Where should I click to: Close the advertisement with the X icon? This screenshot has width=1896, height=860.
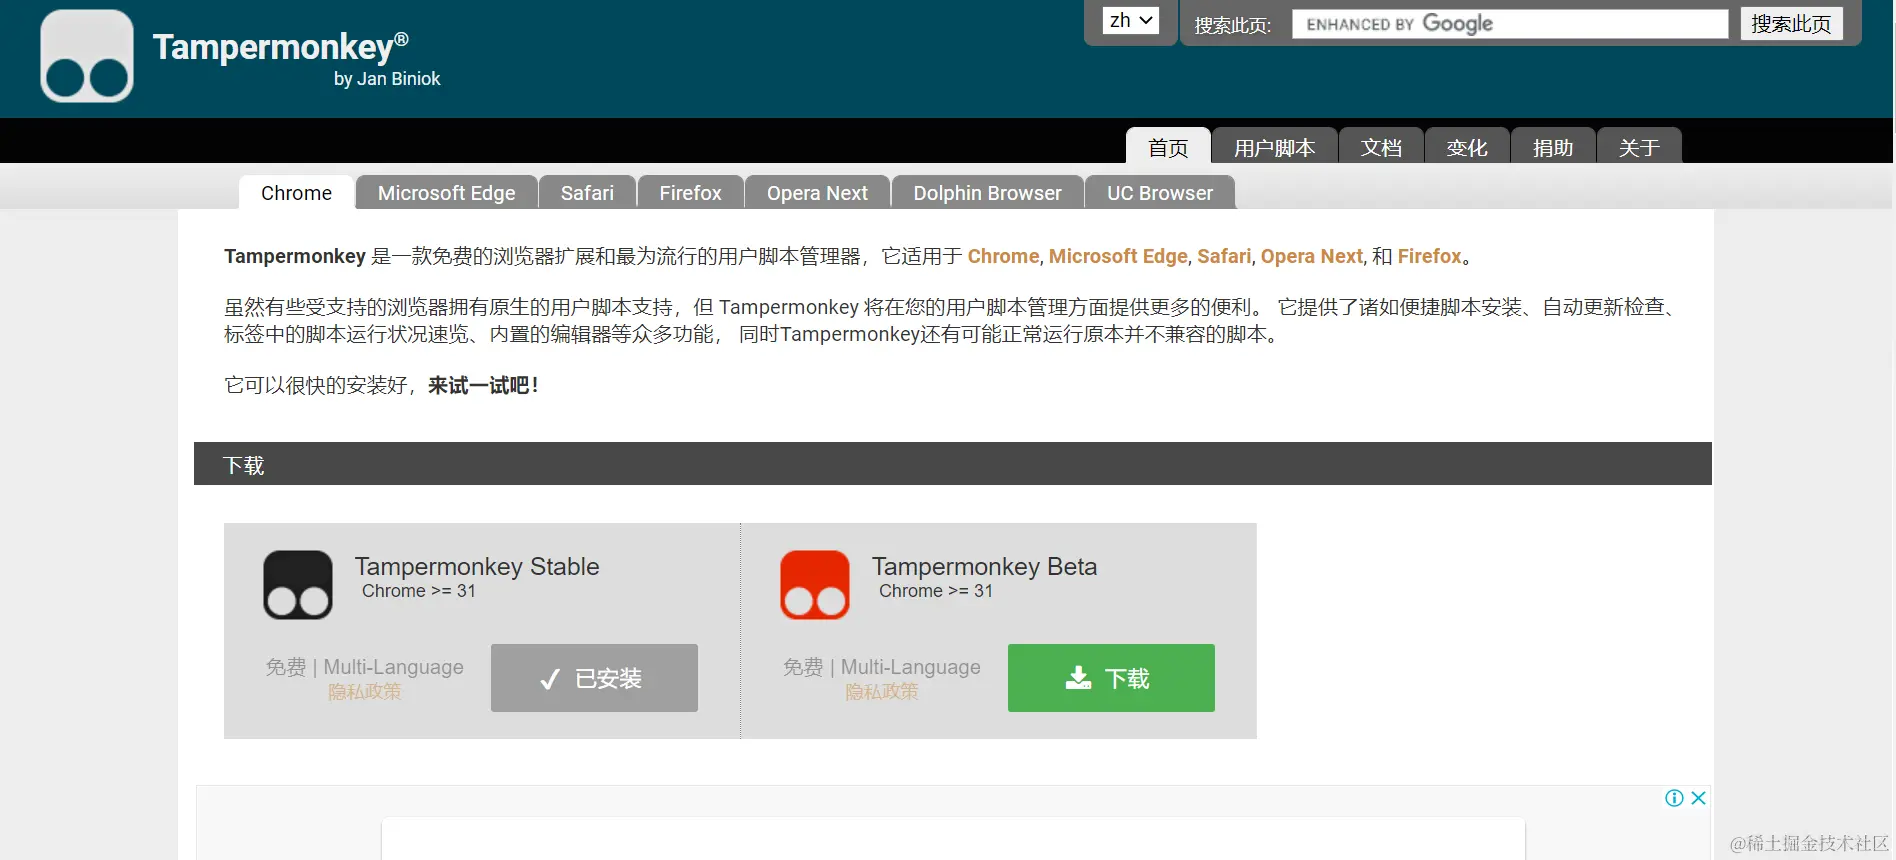1698,798
